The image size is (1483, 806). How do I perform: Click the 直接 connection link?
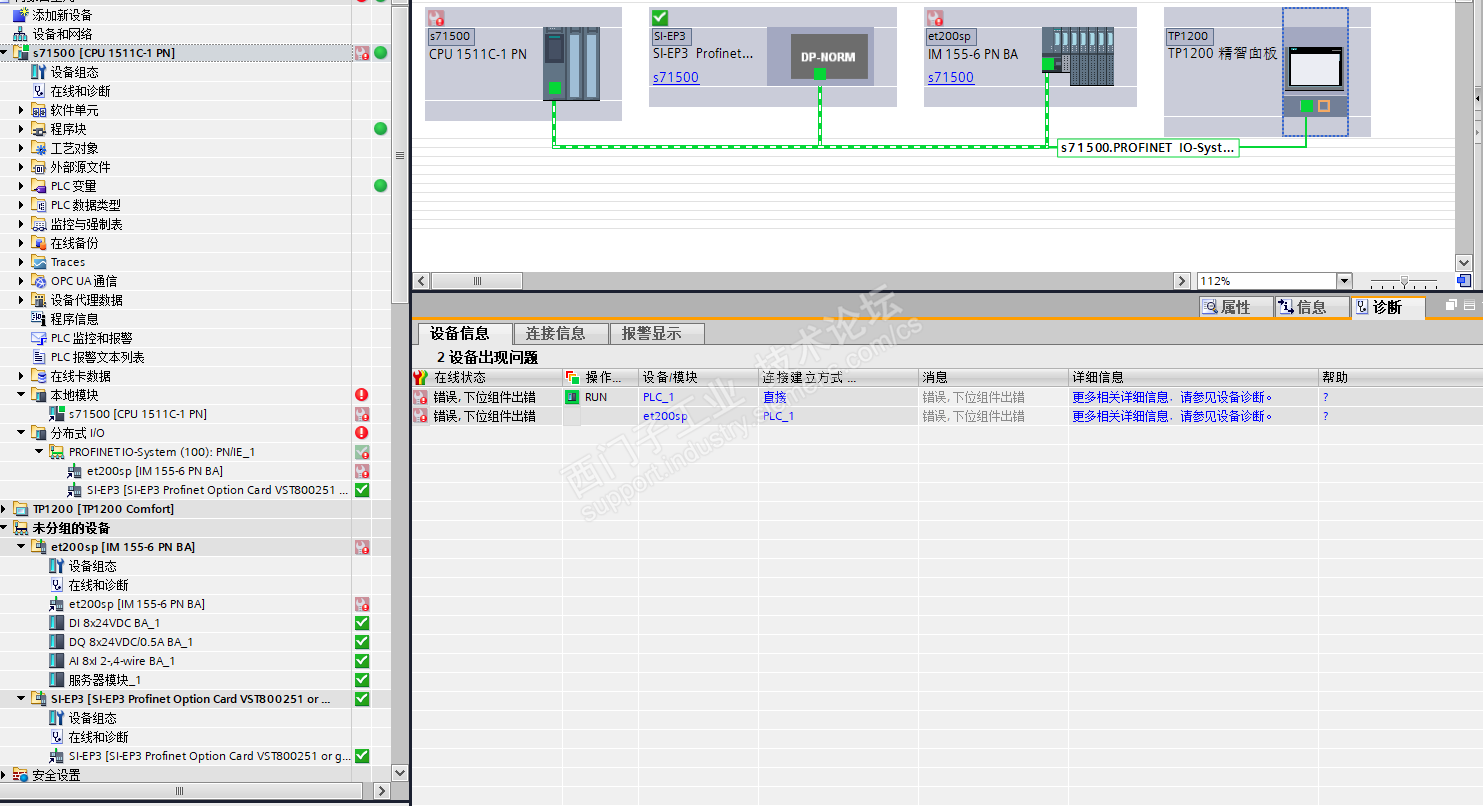pos(775,397)
